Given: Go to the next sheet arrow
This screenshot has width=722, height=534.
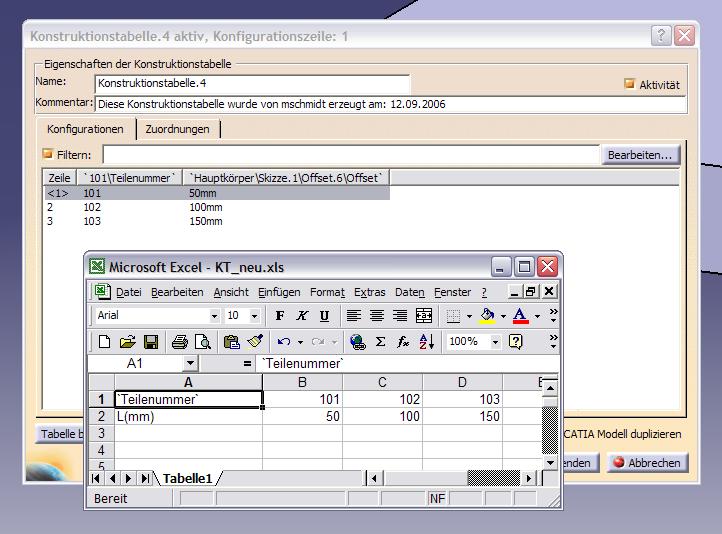Looking at the screenshot, I should tap(128, 478).
